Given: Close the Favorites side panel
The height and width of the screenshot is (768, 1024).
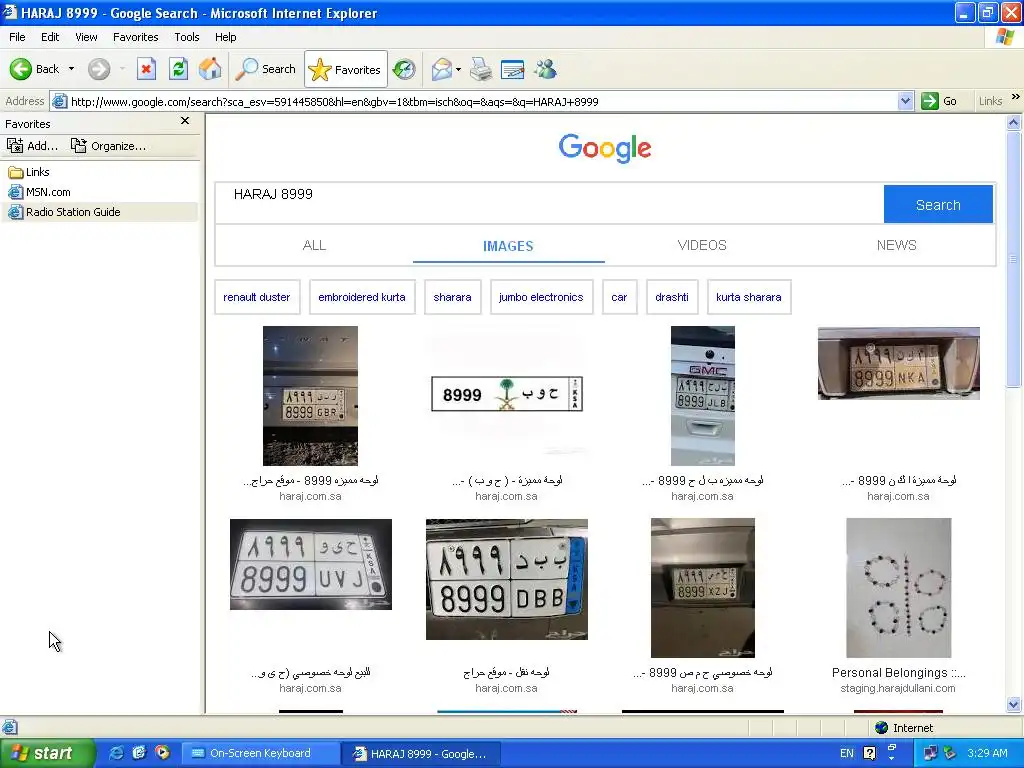Looking at the screenshot, I should pyautogui.click(x=185, y=121).
